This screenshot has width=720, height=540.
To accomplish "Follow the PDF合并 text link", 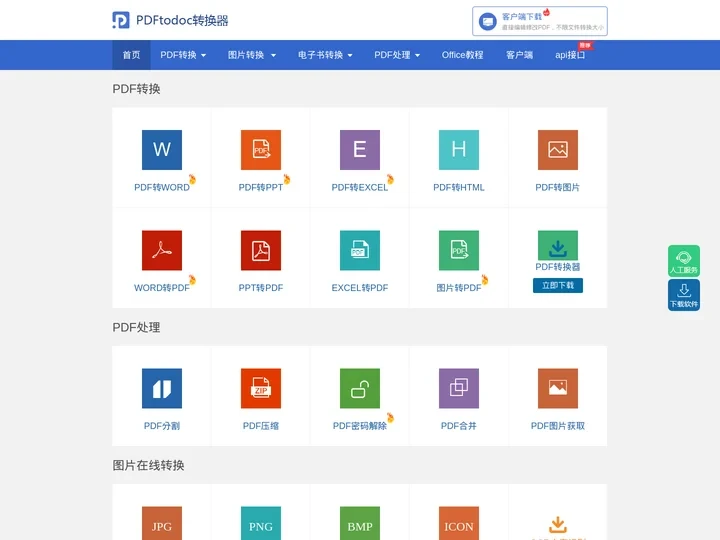I will 459,426.
